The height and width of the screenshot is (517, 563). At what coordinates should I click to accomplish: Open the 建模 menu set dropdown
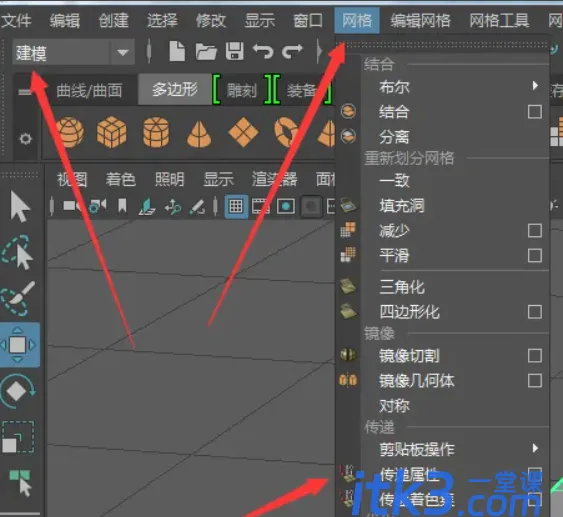pyautogui.click(x=122, y=52)
